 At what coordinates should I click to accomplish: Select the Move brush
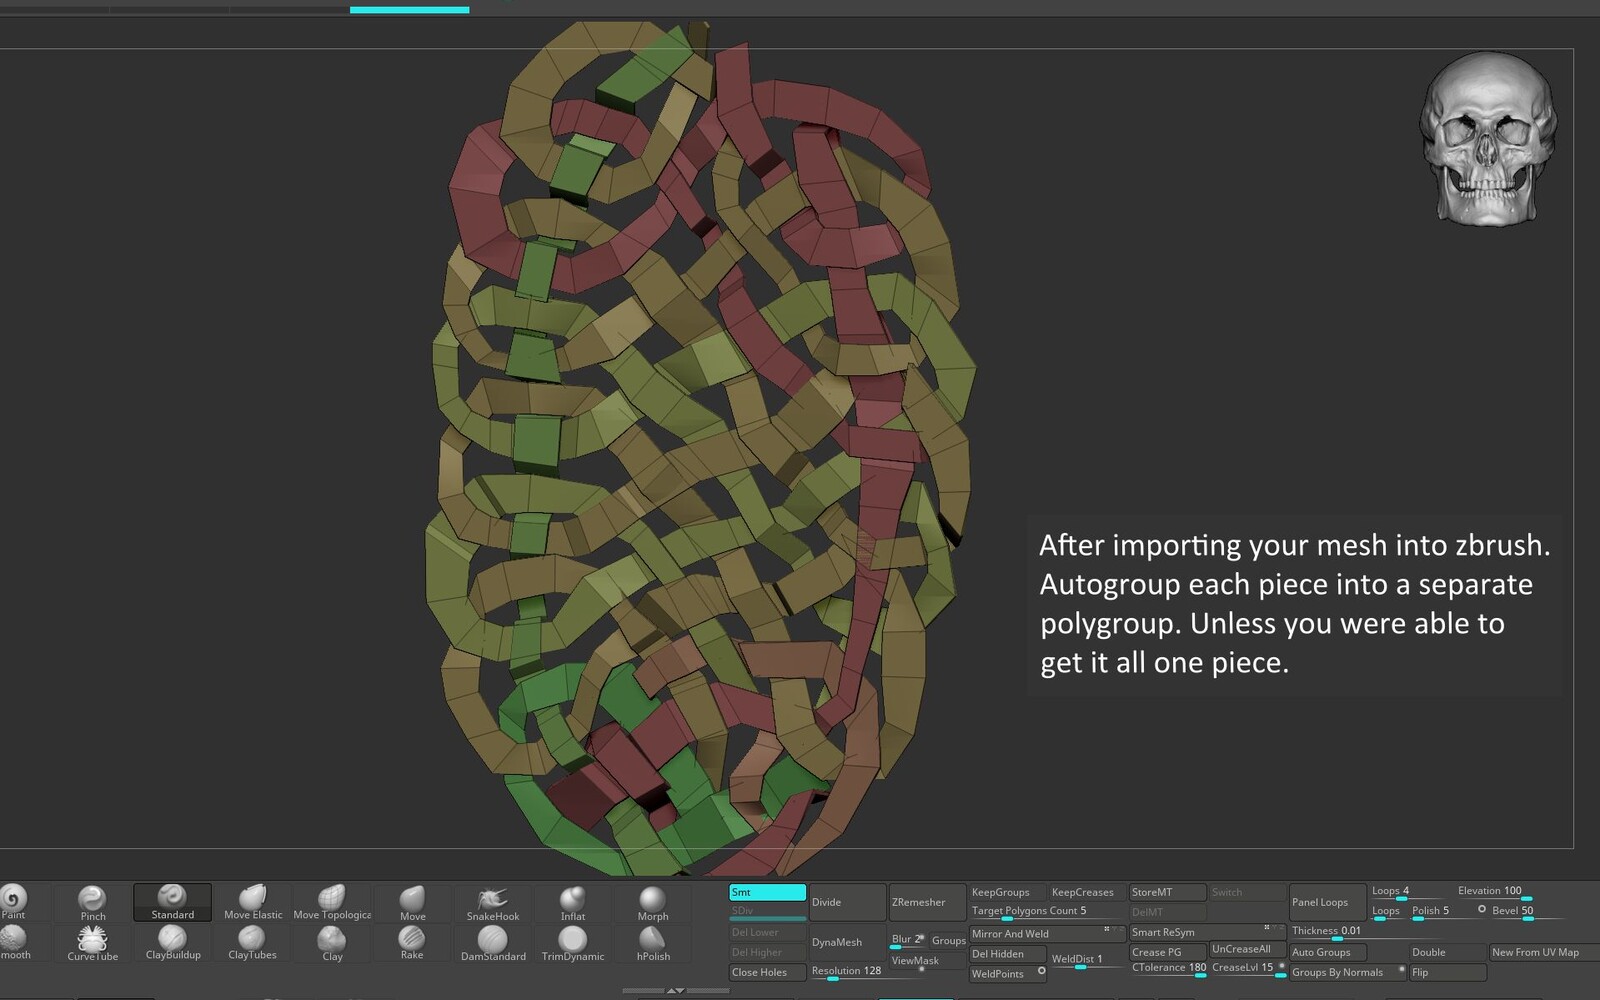[412, 902]
